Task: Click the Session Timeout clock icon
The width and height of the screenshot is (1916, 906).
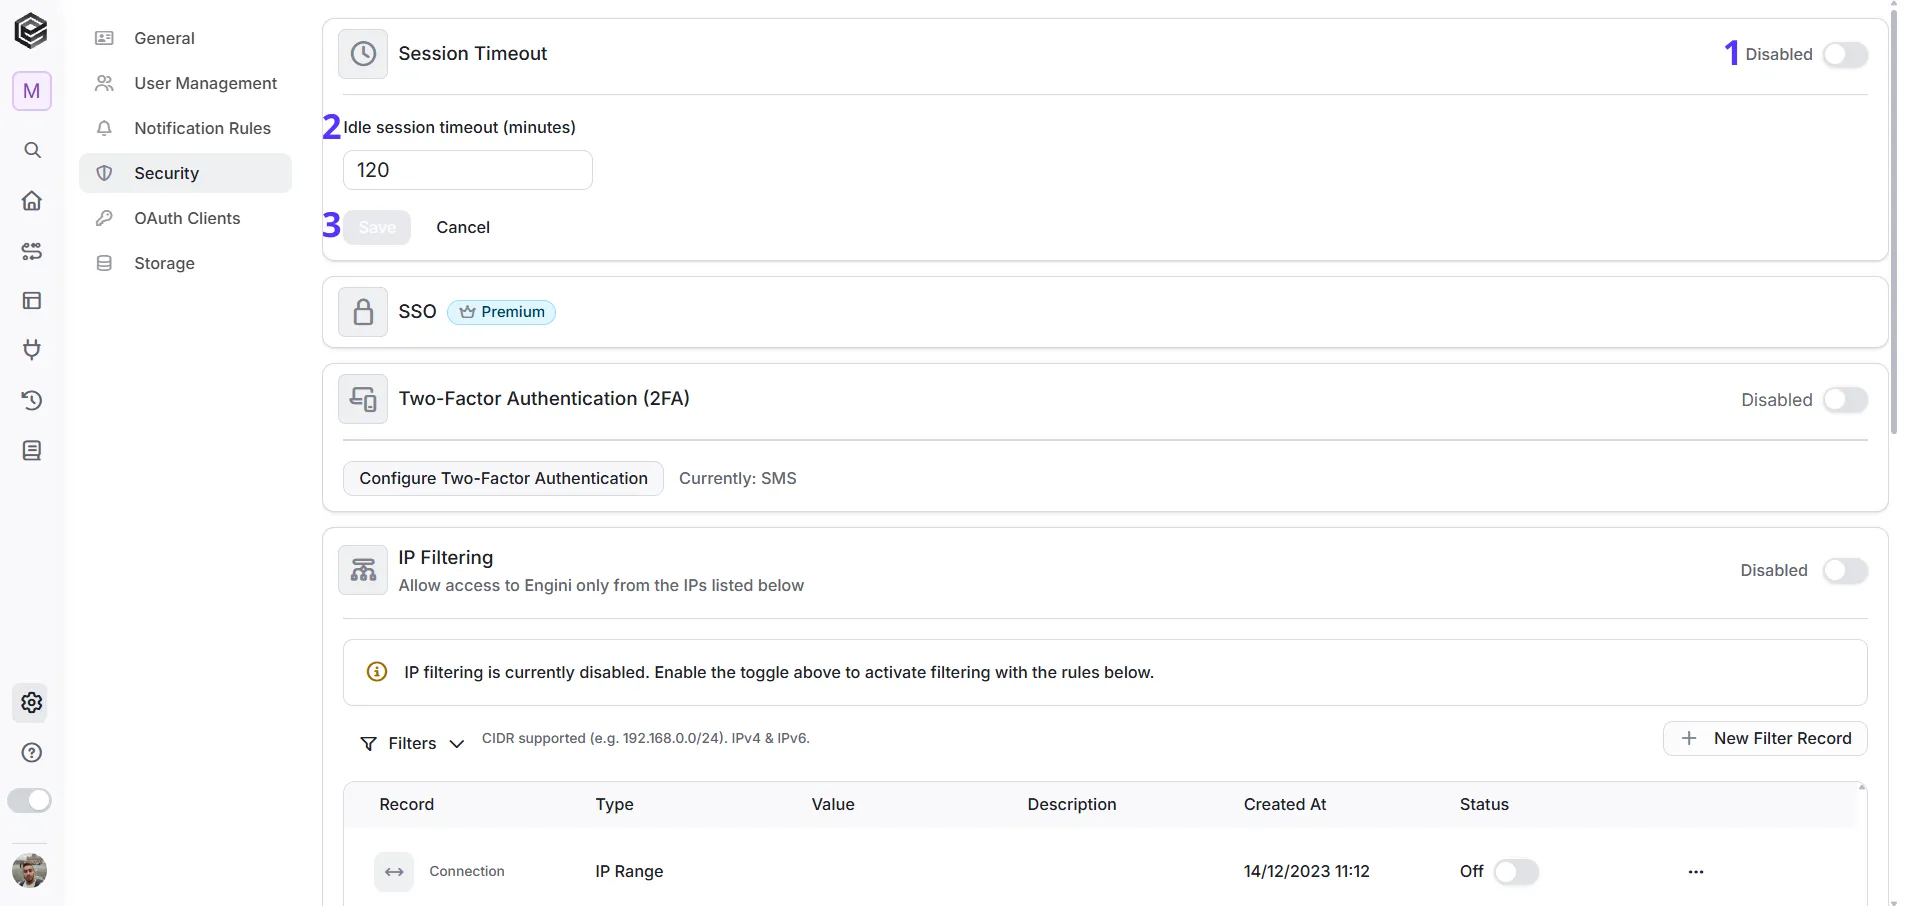Action: tap(363, 54)
